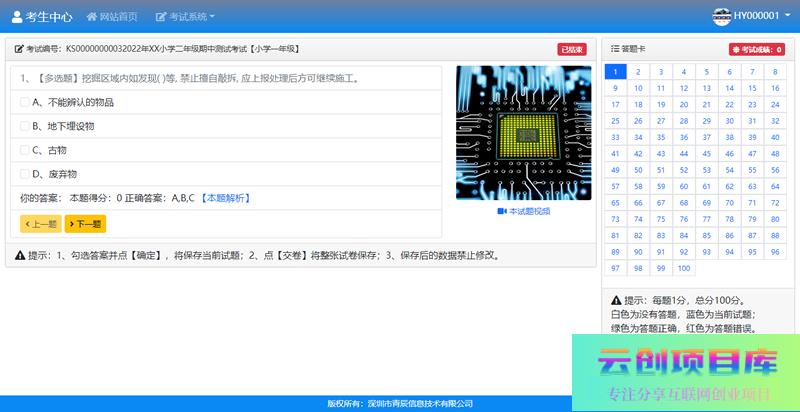
Task: Jump to question 67
Action: pyautogui.click(x=661, y=203)
